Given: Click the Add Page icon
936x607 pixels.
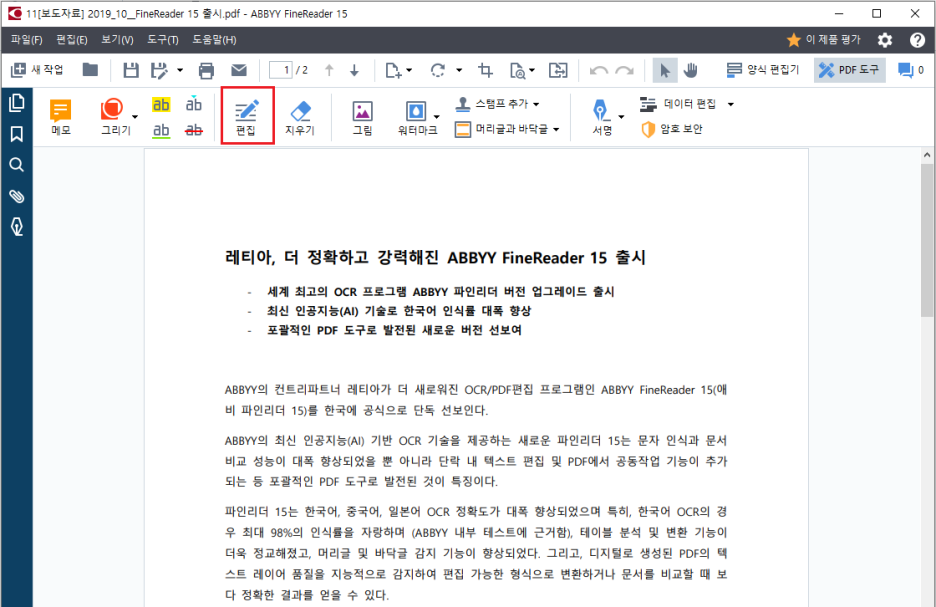Looking at the screenshot, I should tap(393, 70).
